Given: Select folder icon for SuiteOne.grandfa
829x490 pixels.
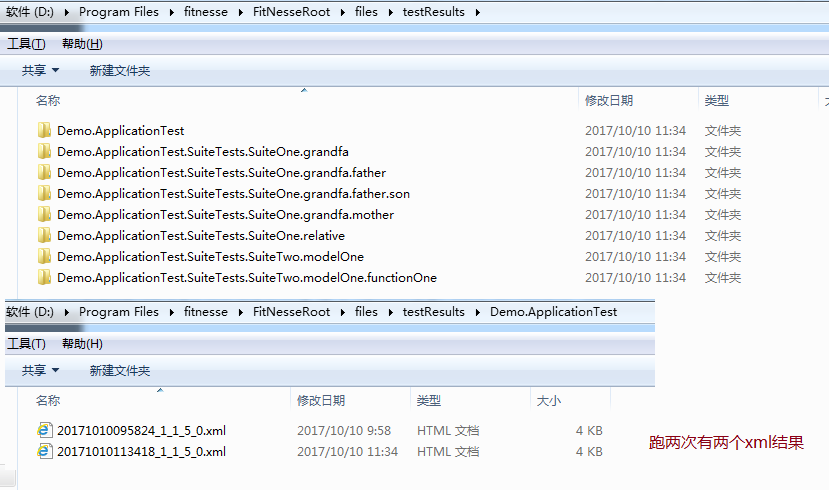Looking at the screenshot, I should (44, 152).
